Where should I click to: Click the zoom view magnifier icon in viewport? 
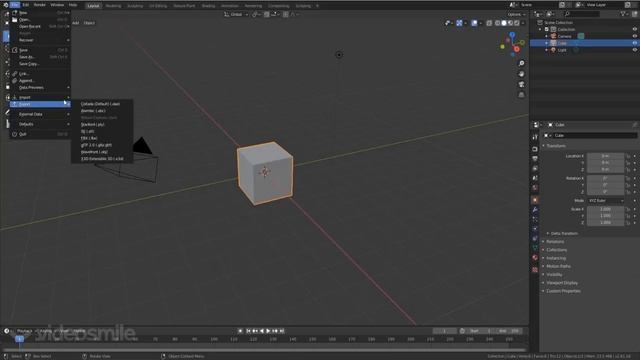[x=521, y=64]
